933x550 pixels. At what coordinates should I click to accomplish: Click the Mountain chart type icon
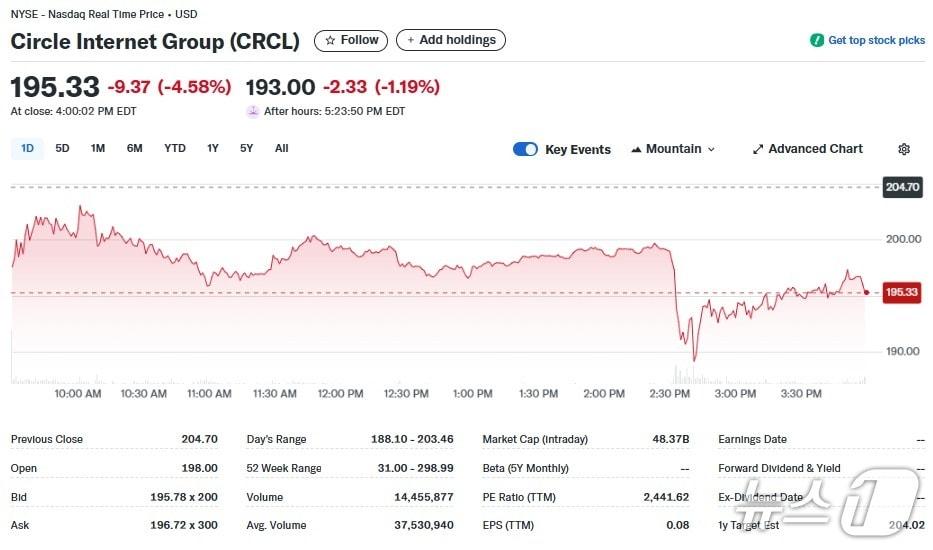(636, 149)
